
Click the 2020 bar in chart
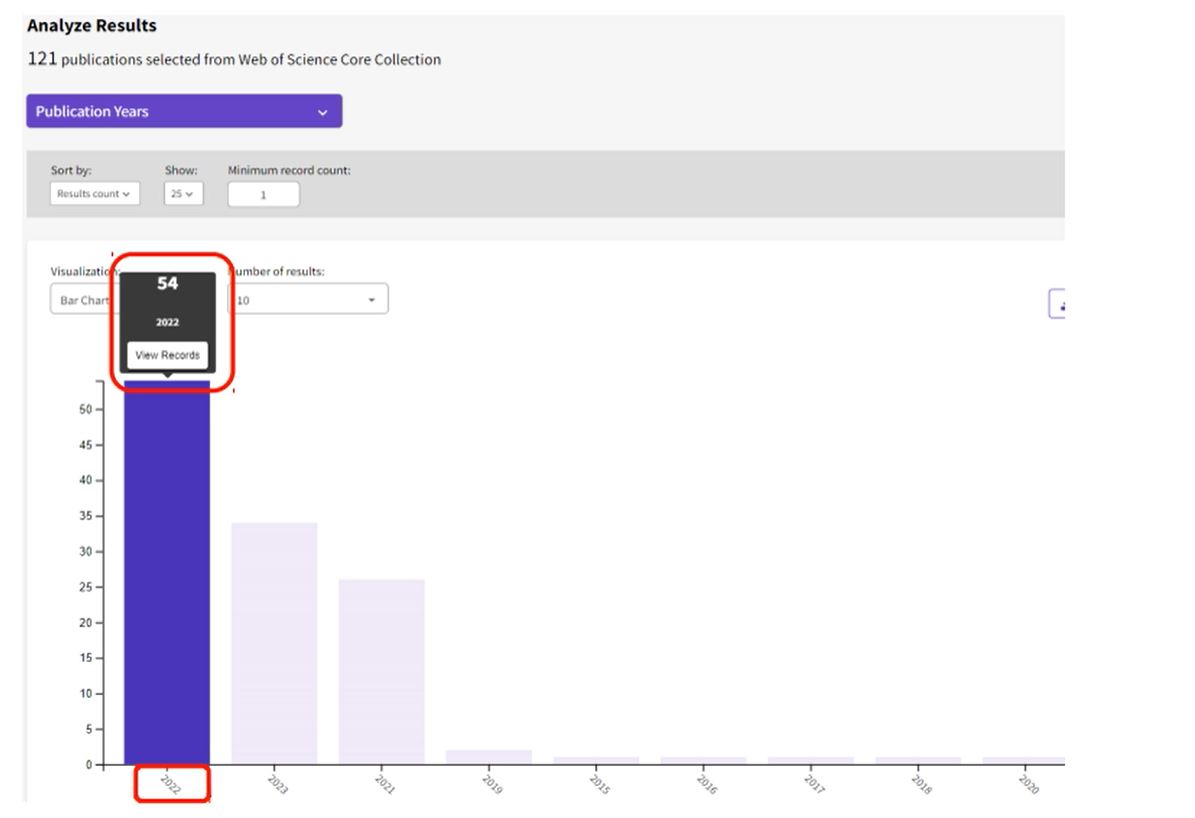(x=1023, y=761)
